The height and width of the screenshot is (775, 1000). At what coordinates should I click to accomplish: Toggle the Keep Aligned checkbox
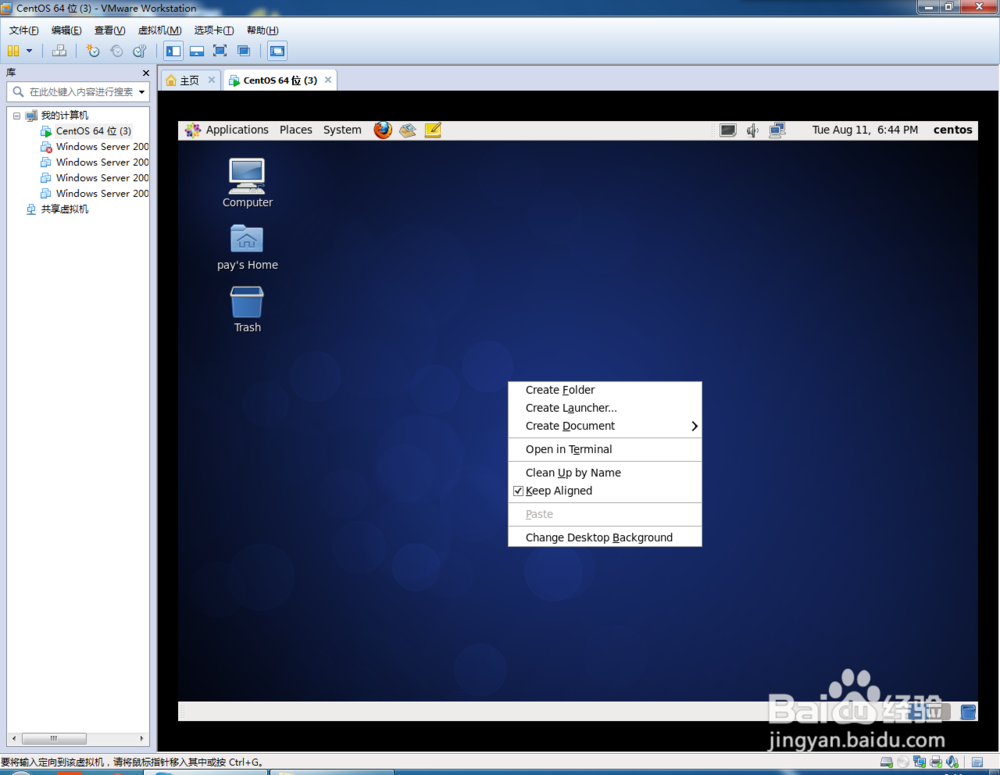click(x=519, y=491)
